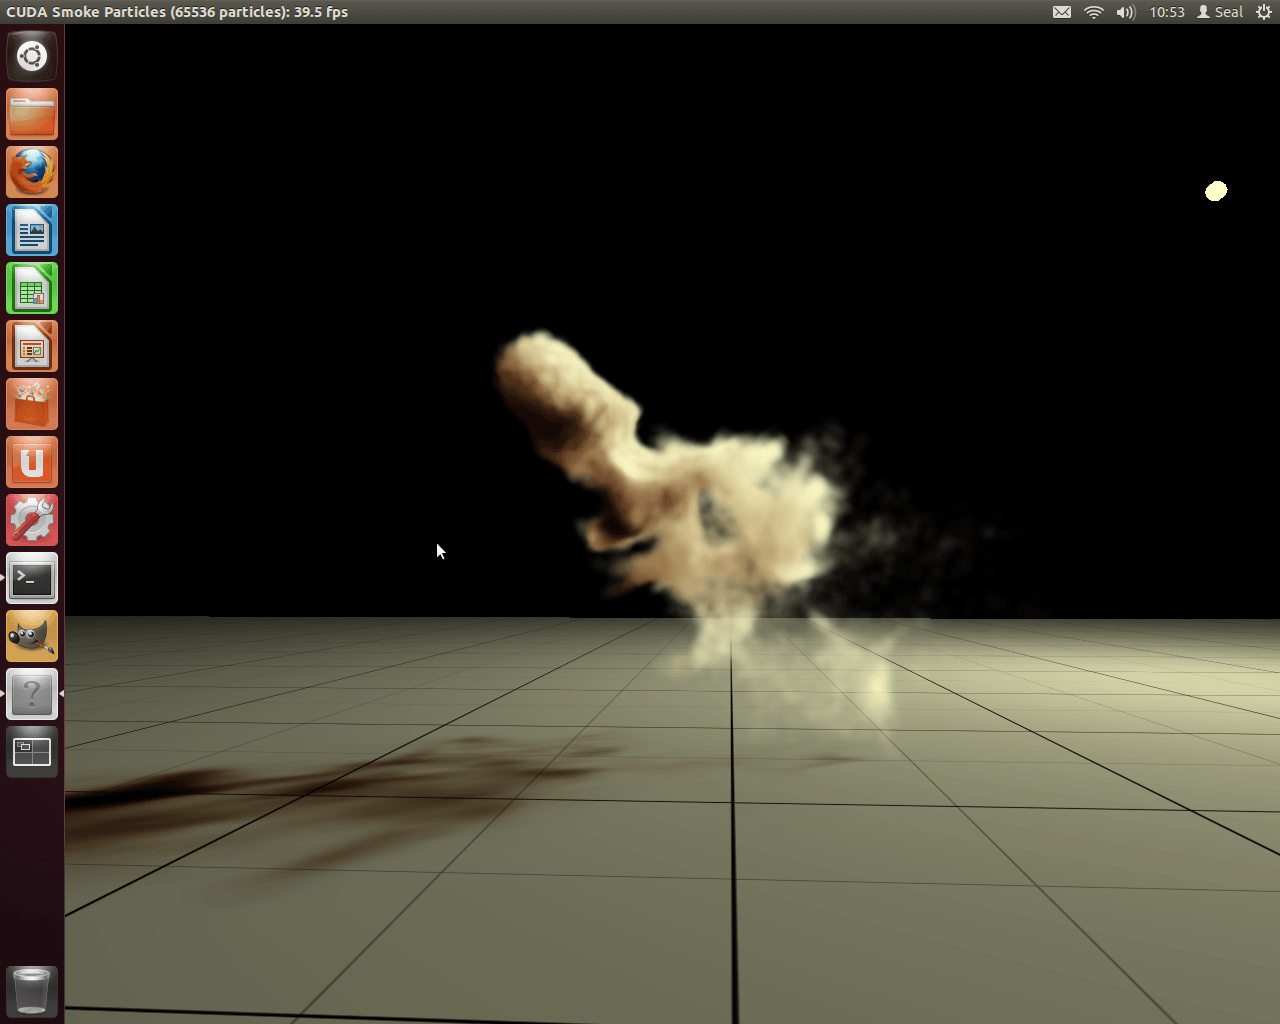Open the Workspace Switcher

coord(31,751)
